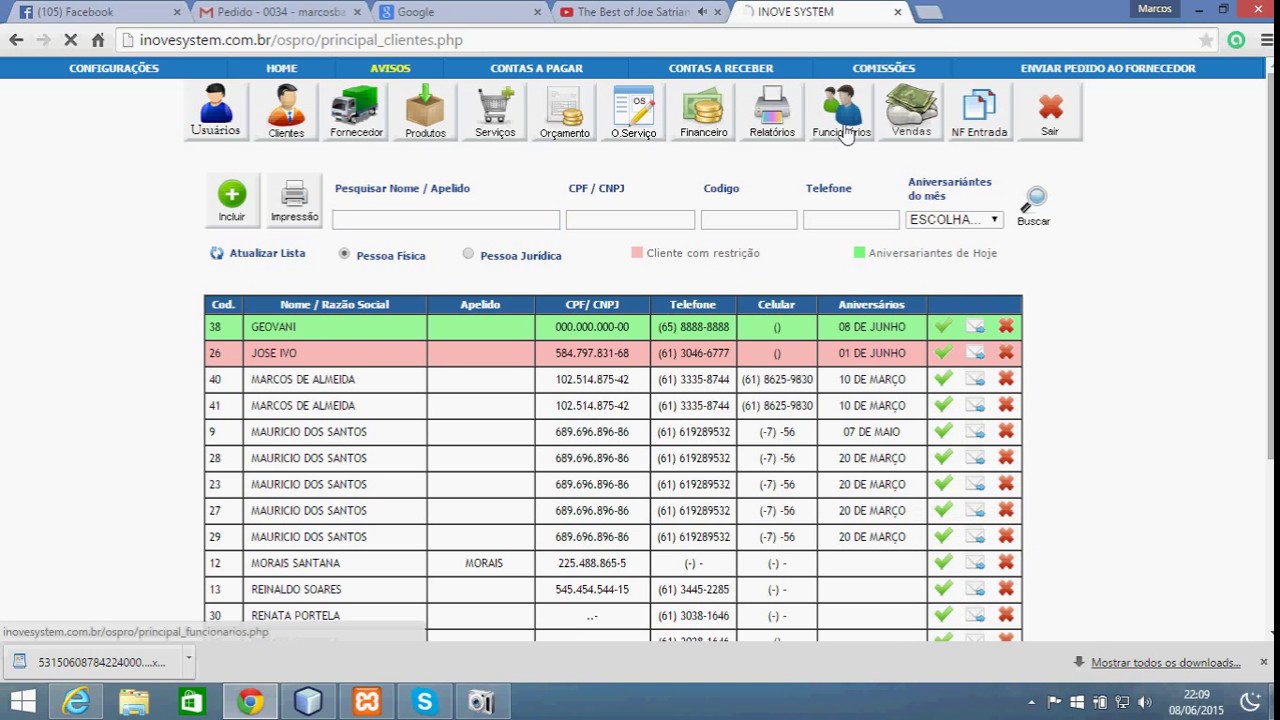Open Skype from the taskbar
This screenshot has width=1280, height=720.
coord(425,703)
